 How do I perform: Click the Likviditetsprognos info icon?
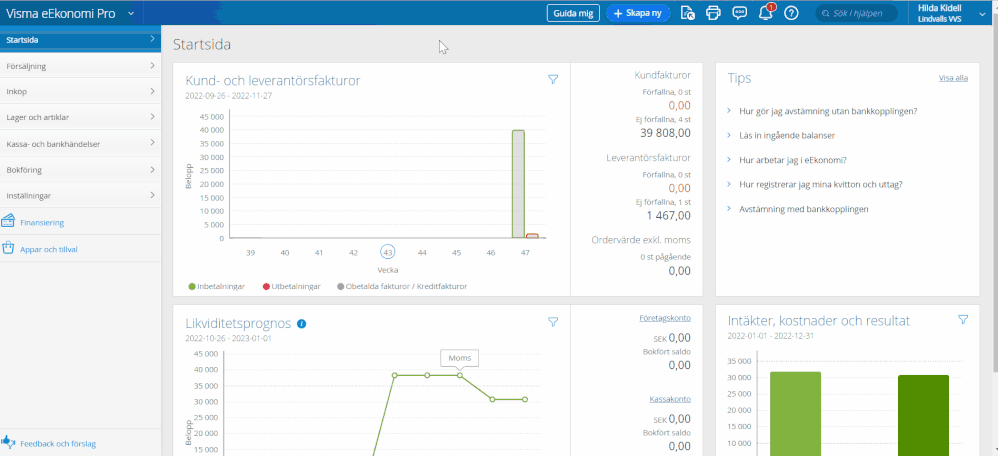pyautogui.click(x=302, y=324)
